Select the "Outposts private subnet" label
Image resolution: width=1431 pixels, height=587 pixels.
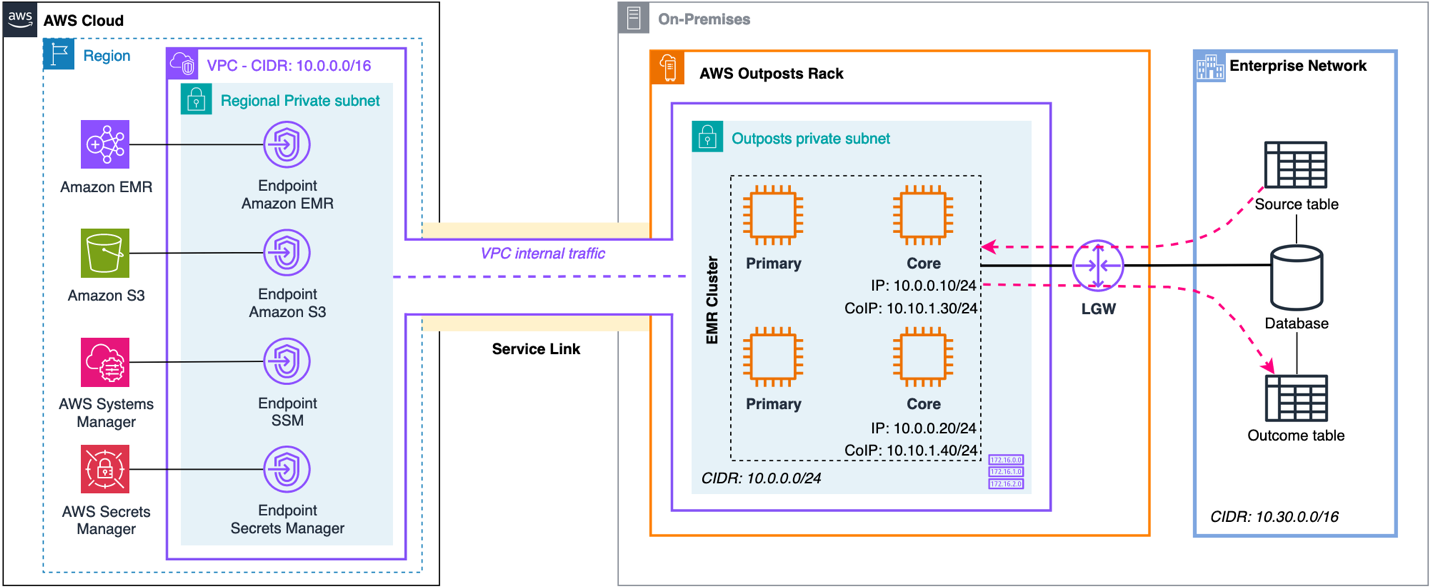811,139
